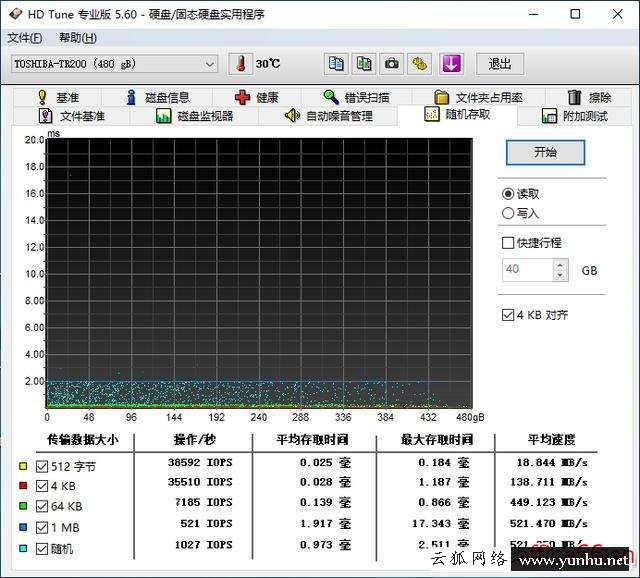The width and height of the screenshot is (640, 578).
Task: Click the yellow options tool icon
Action: [419, 64]
